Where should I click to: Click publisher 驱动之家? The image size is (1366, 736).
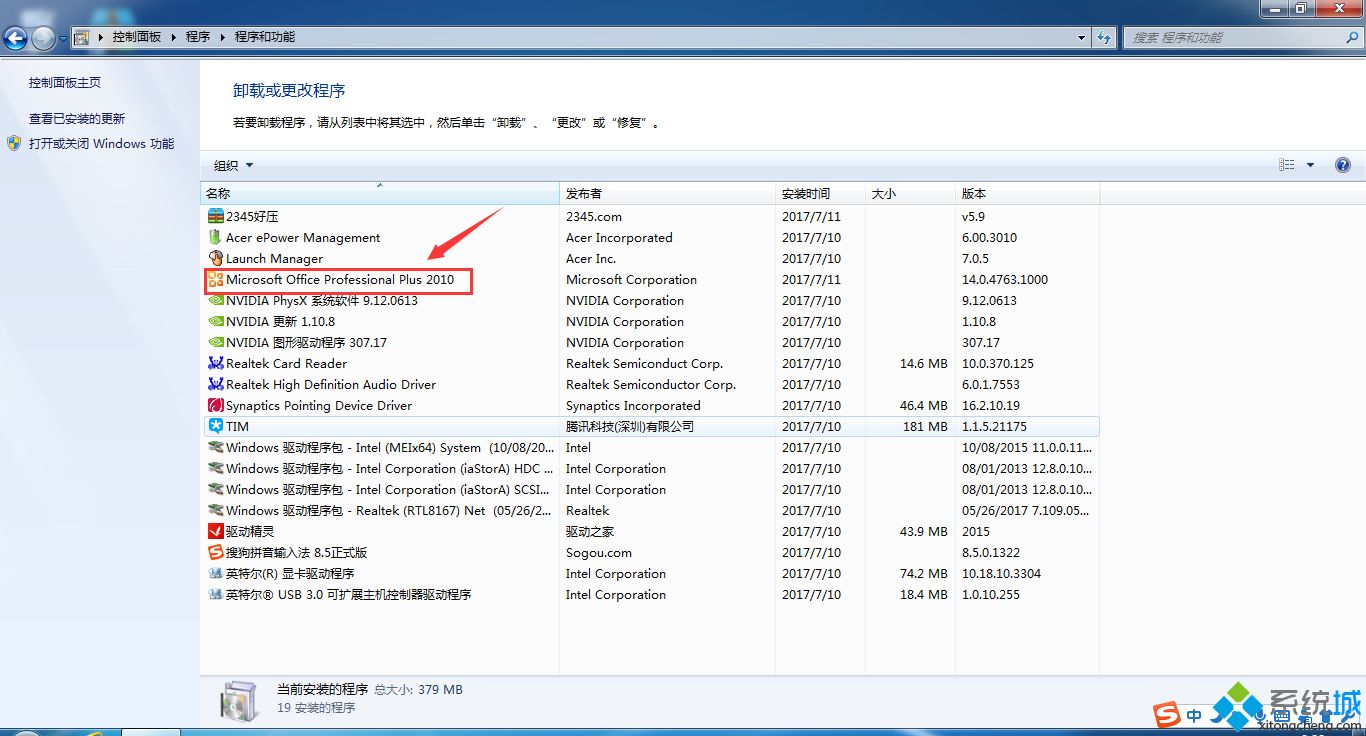(590, 531)
